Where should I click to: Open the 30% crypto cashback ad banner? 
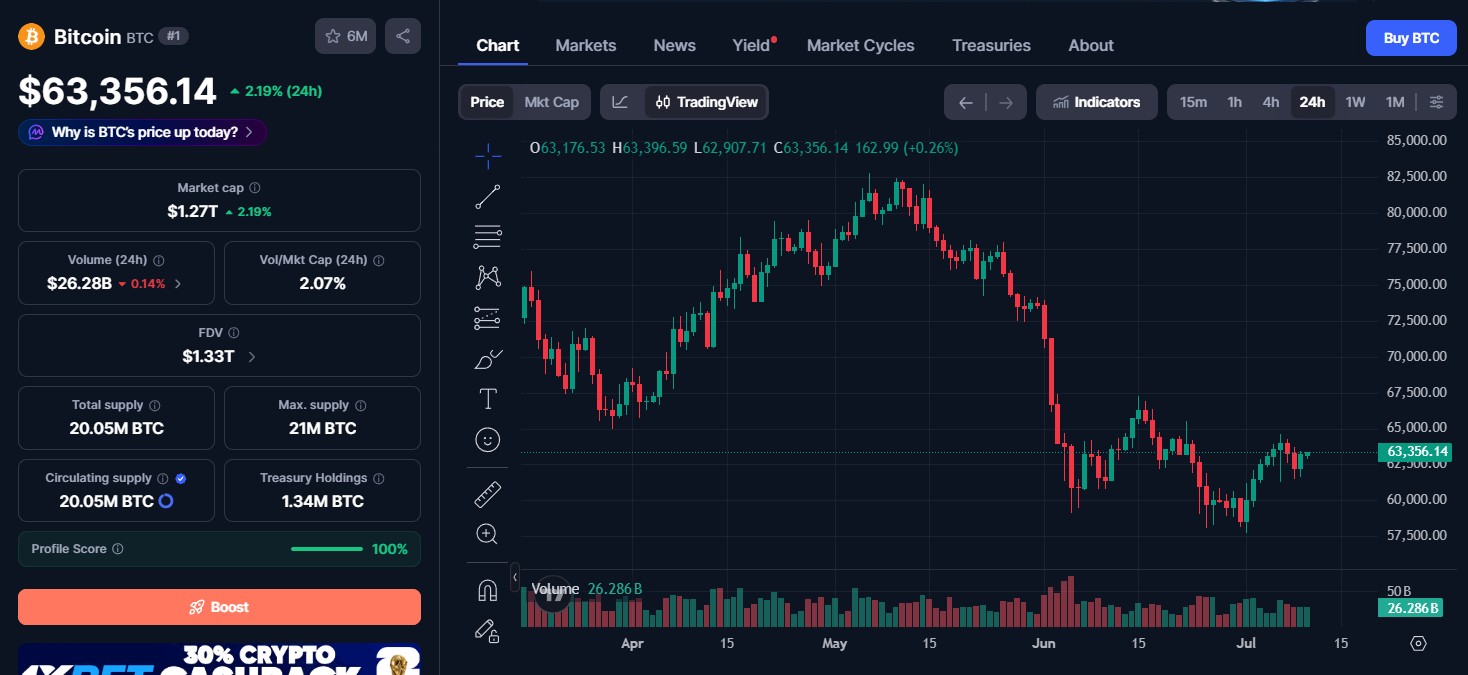219,659
